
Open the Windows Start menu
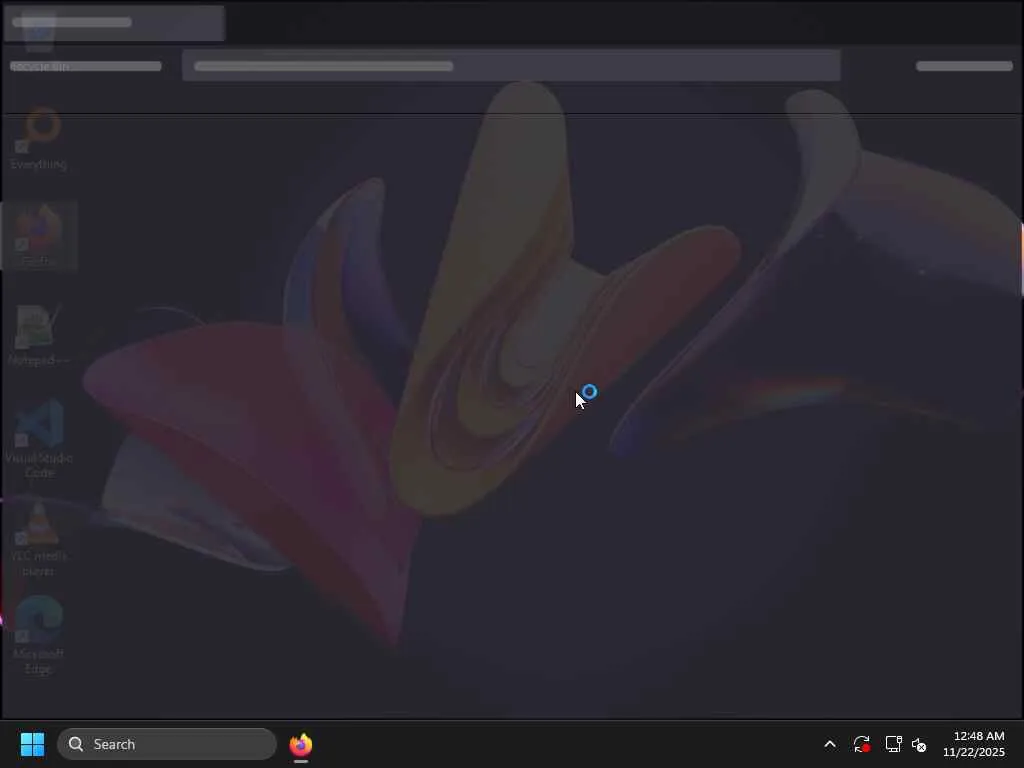32,744
